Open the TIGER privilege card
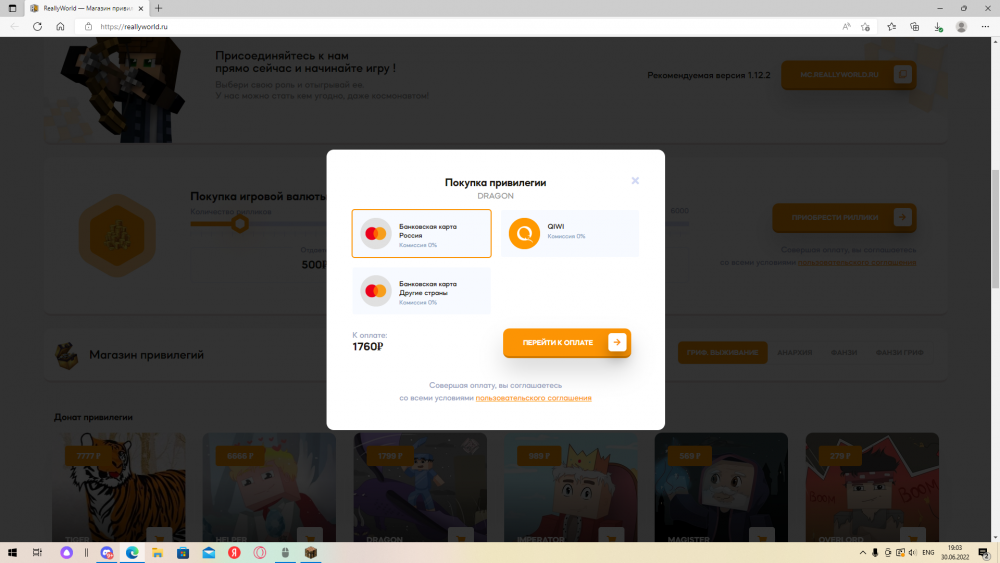 119,488
